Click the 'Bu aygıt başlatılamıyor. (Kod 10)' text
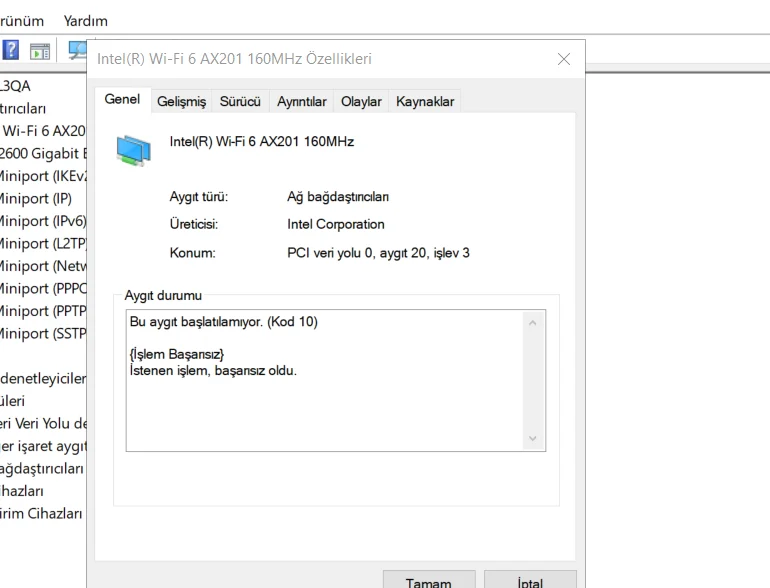 (223, 322)
